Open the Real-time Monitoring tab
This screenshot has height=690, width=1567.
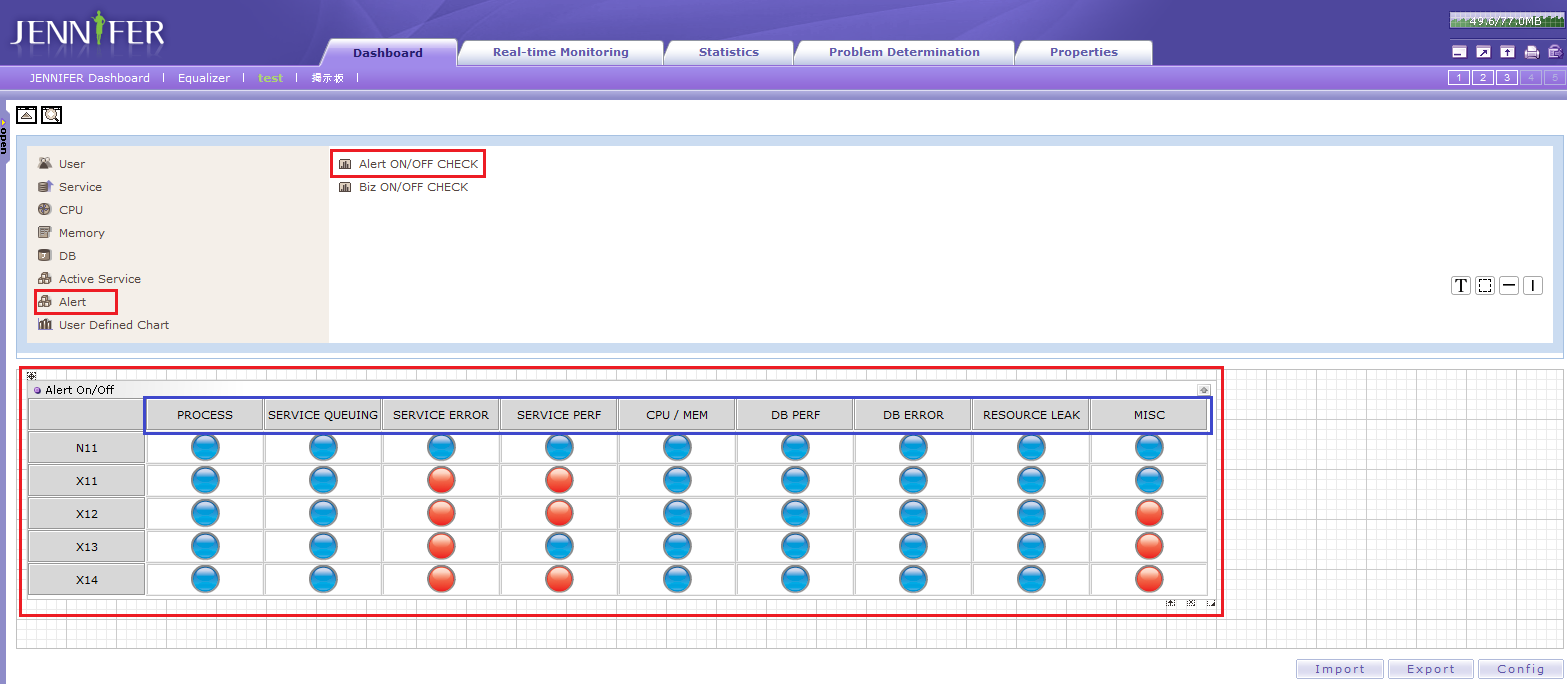tap(561, 52)
